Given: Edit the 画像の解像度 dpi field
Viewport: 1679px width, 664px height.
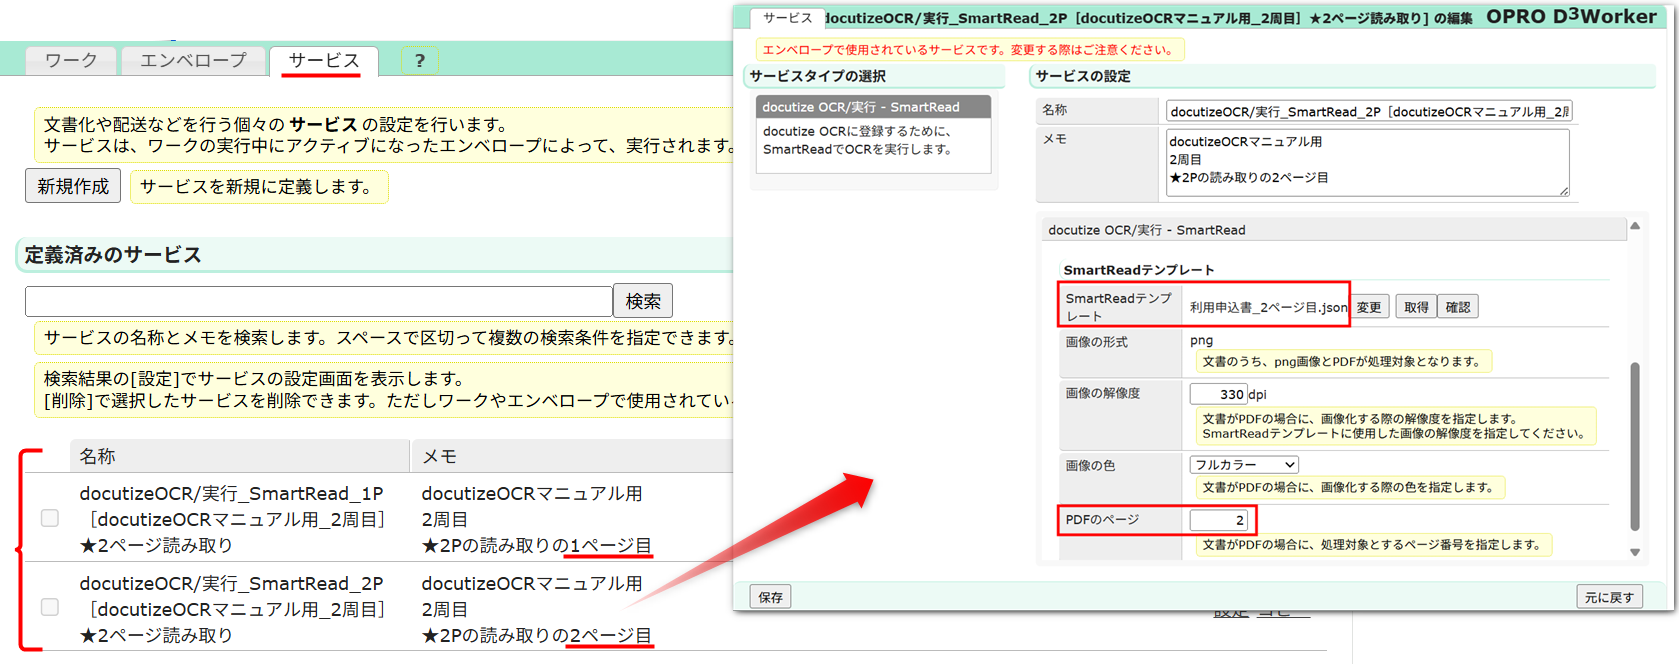Looking at the screenshot, I should pos(1218,394).
